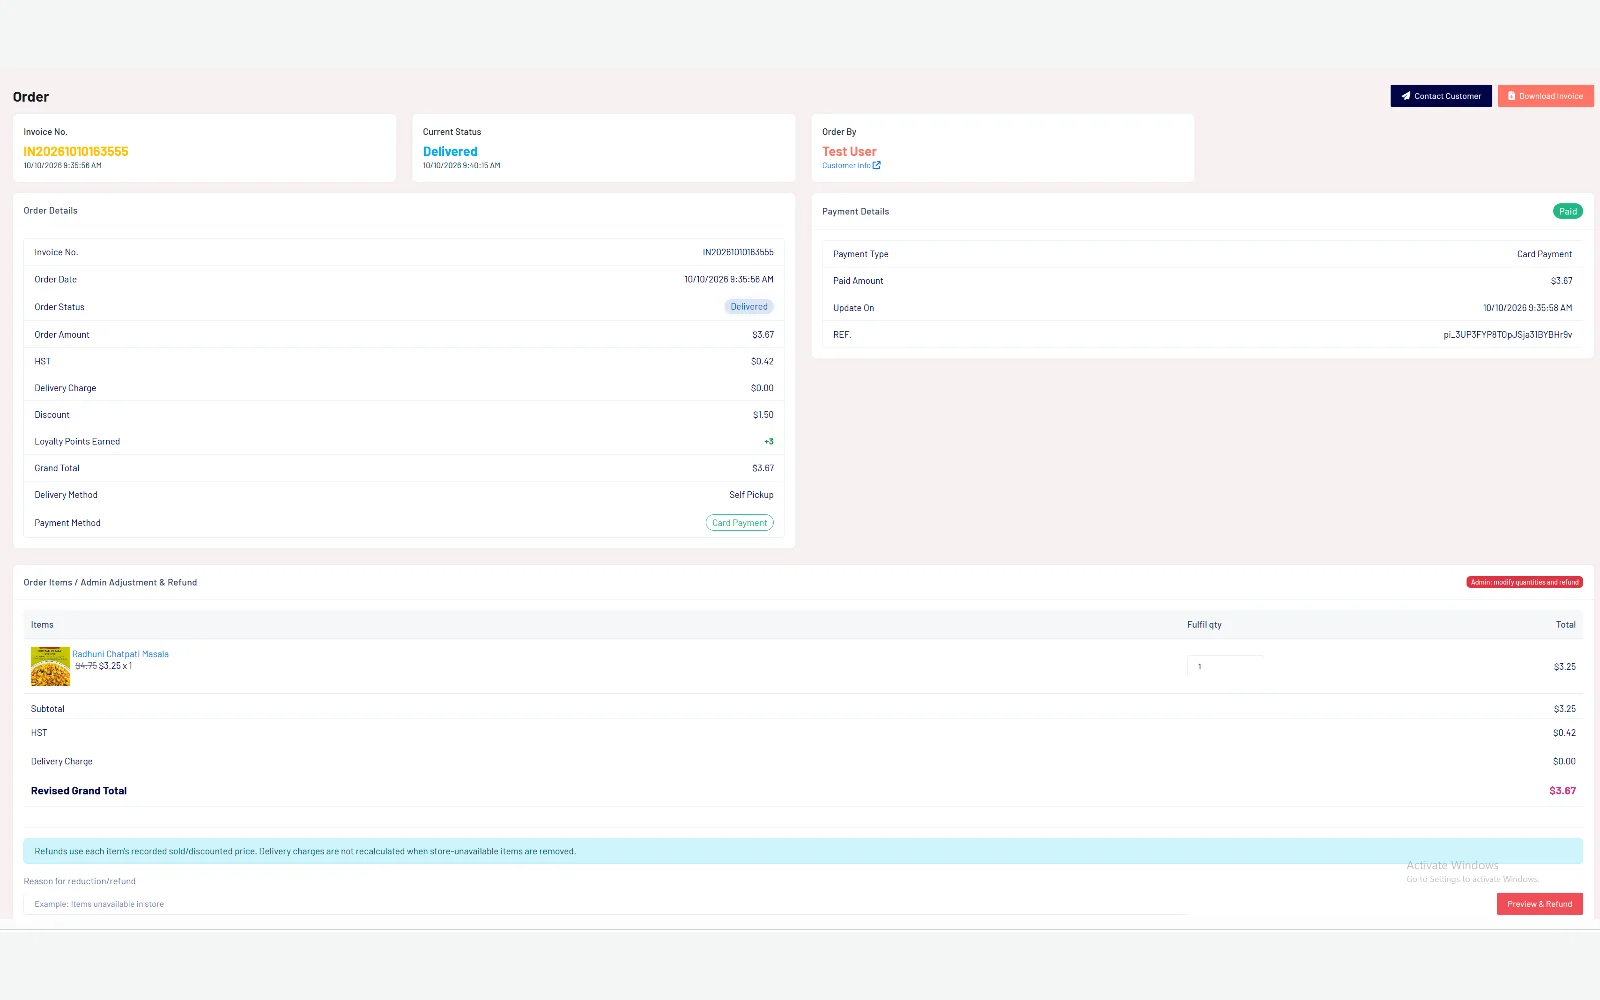Click into the Reason for reduction/refund field

tap(607, 904)
